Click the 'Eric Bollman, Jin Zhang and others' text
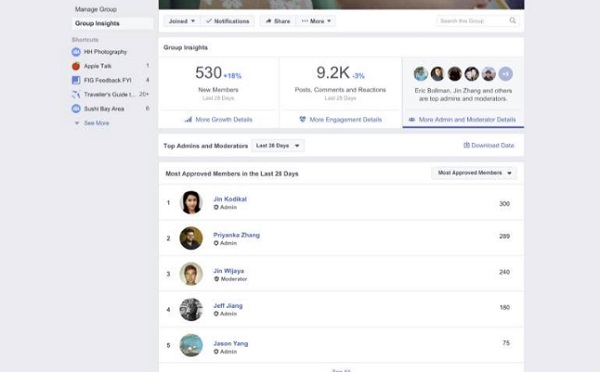This screenshot has width=600, height=372. click(x=463, y=91)
